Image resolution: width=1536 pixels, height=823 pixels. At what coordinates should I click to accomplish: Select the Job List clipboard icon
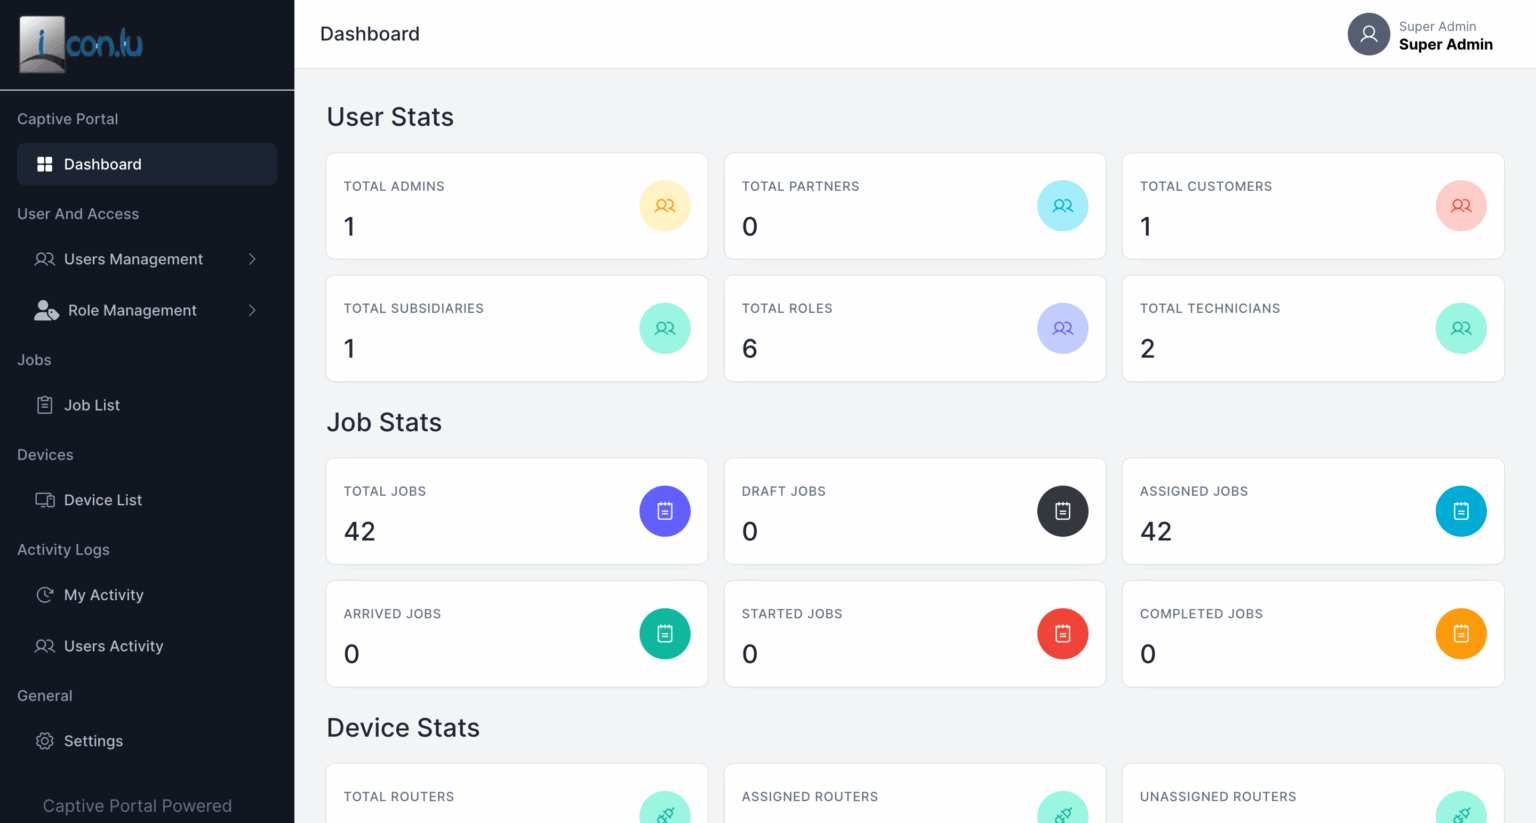[x=44, y=405]
